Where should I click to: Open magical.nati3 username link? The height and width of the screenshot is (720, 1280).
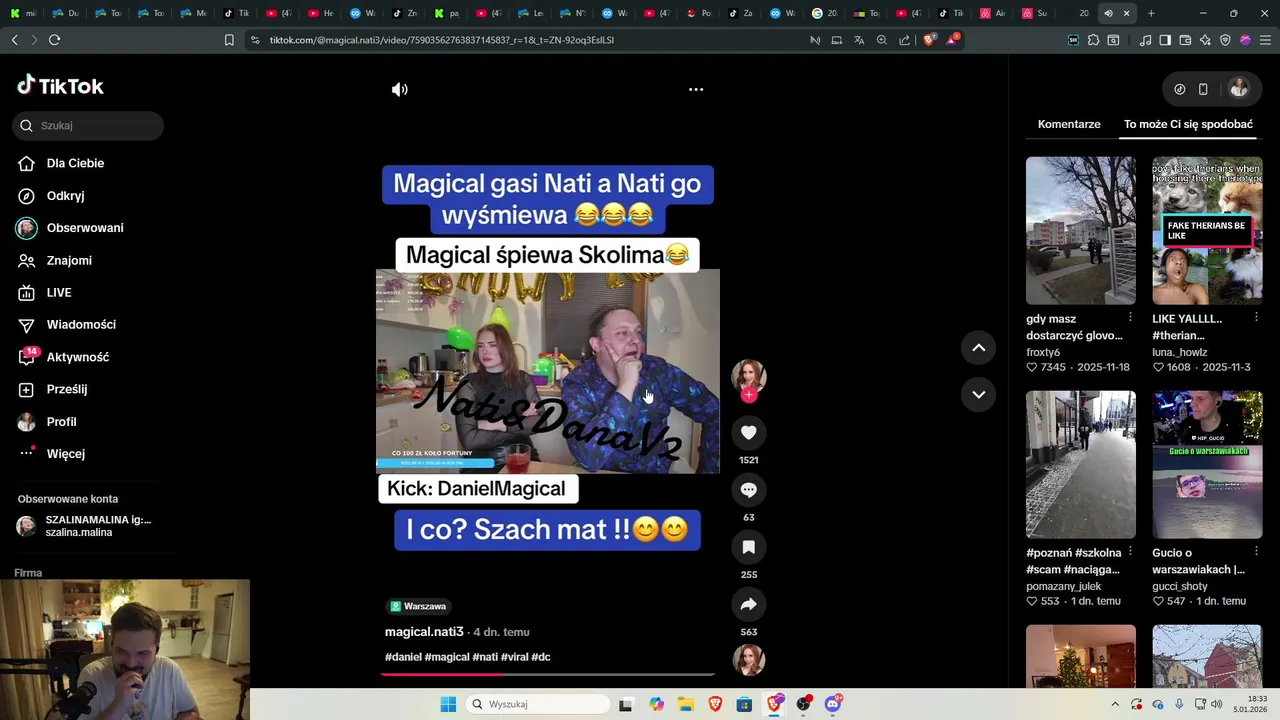pos(424,632)
